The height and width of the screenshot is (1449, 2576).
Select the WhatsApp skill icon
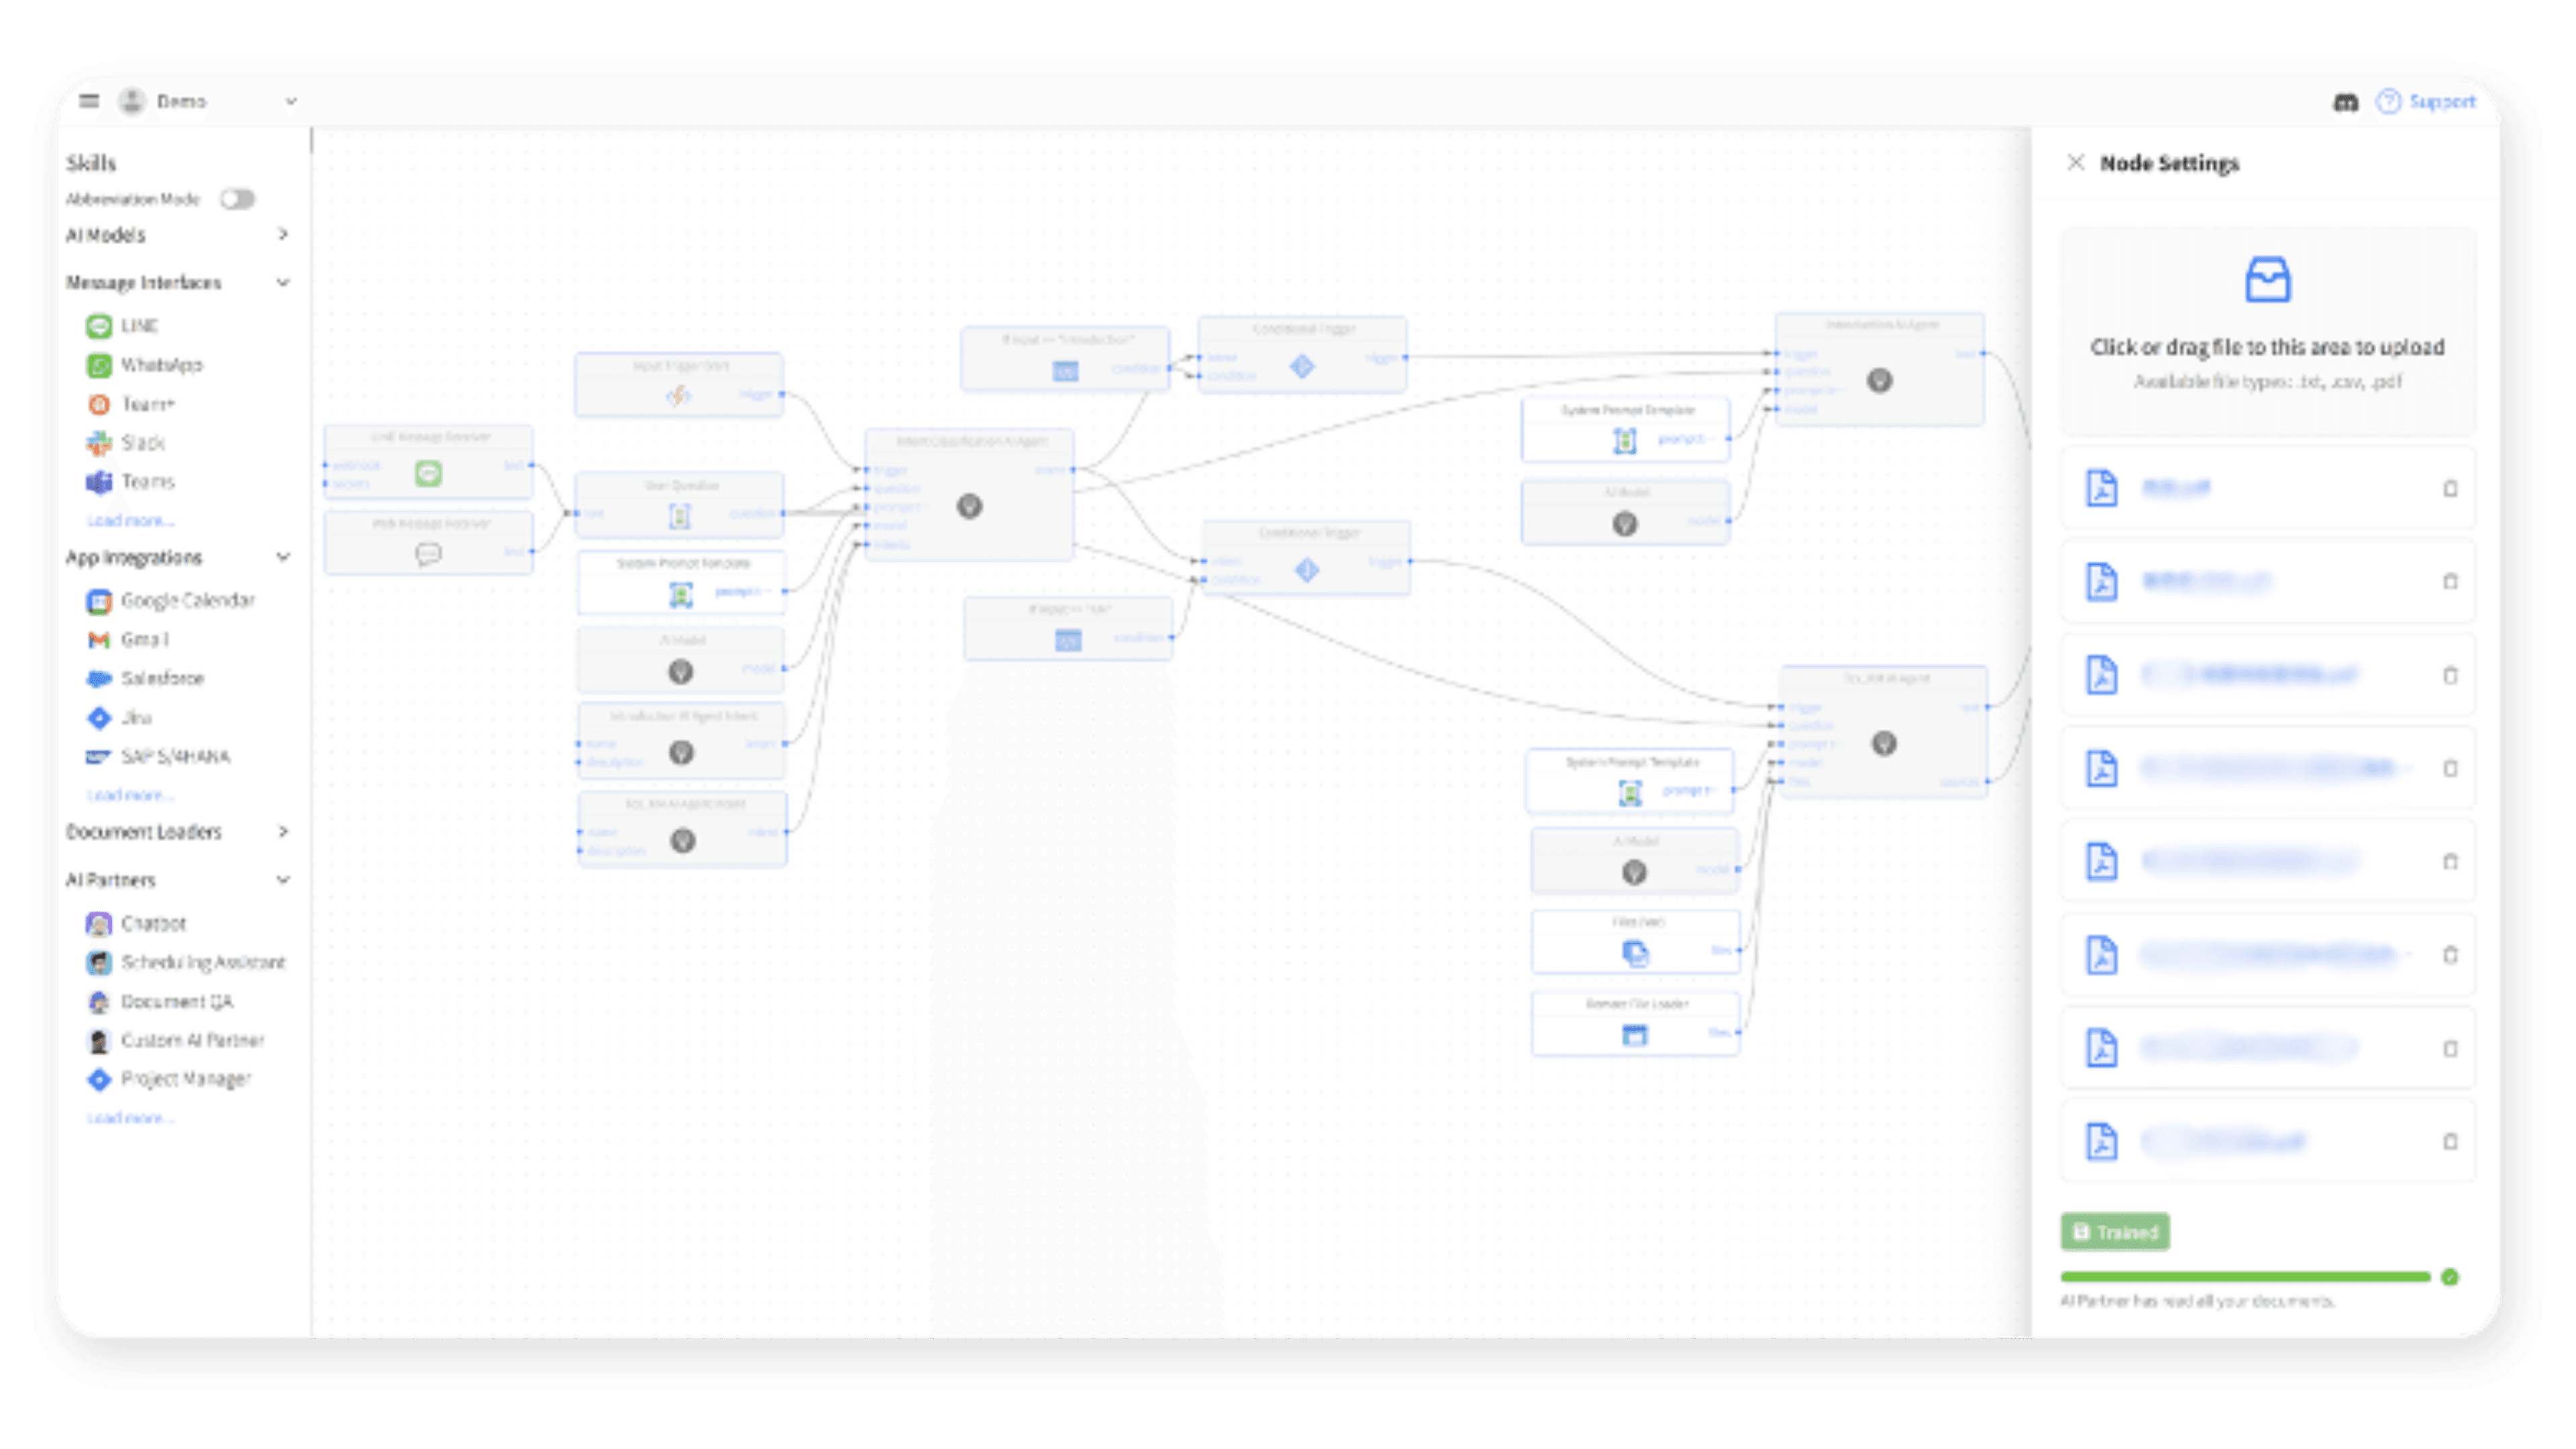[x=99, y=365]
